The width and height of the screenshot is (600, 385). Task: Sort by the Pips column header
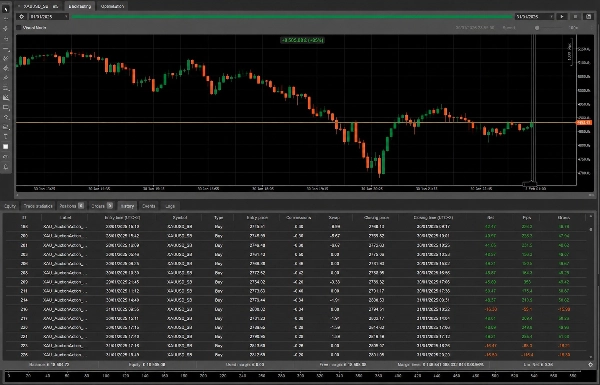click(527, 218)
